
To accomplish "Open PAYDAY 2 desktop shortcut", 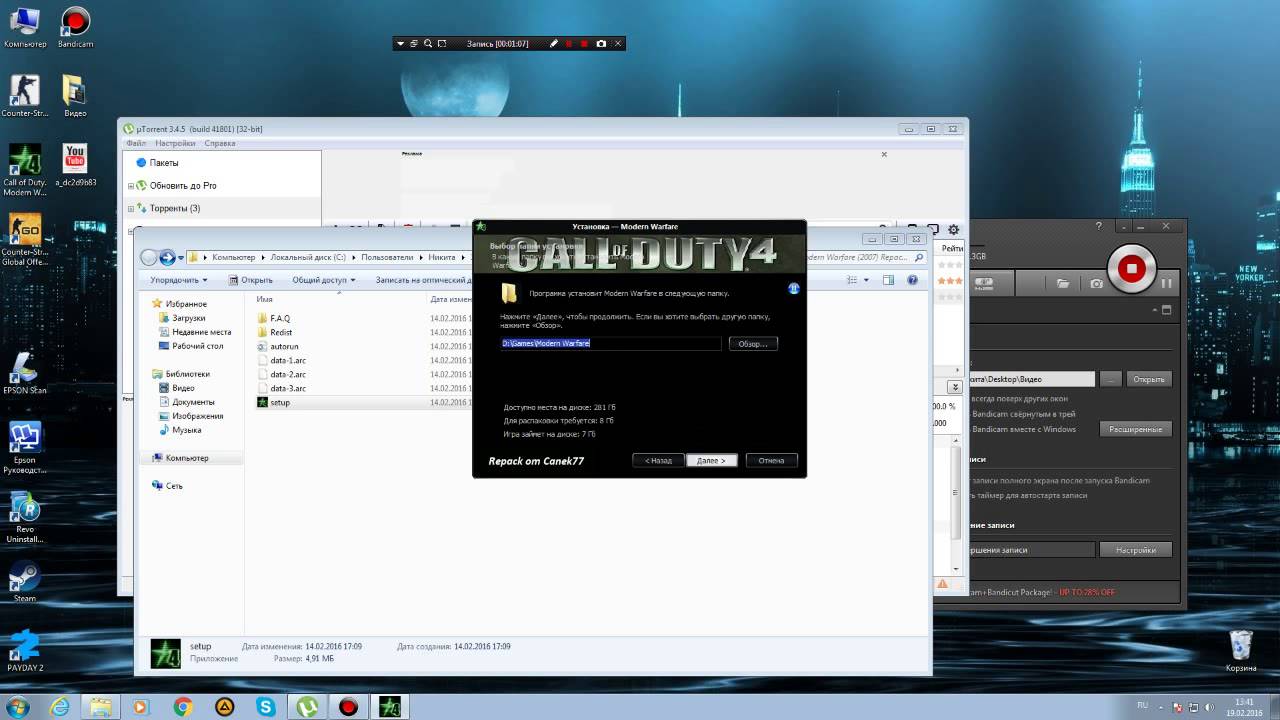I will [25, 651].
